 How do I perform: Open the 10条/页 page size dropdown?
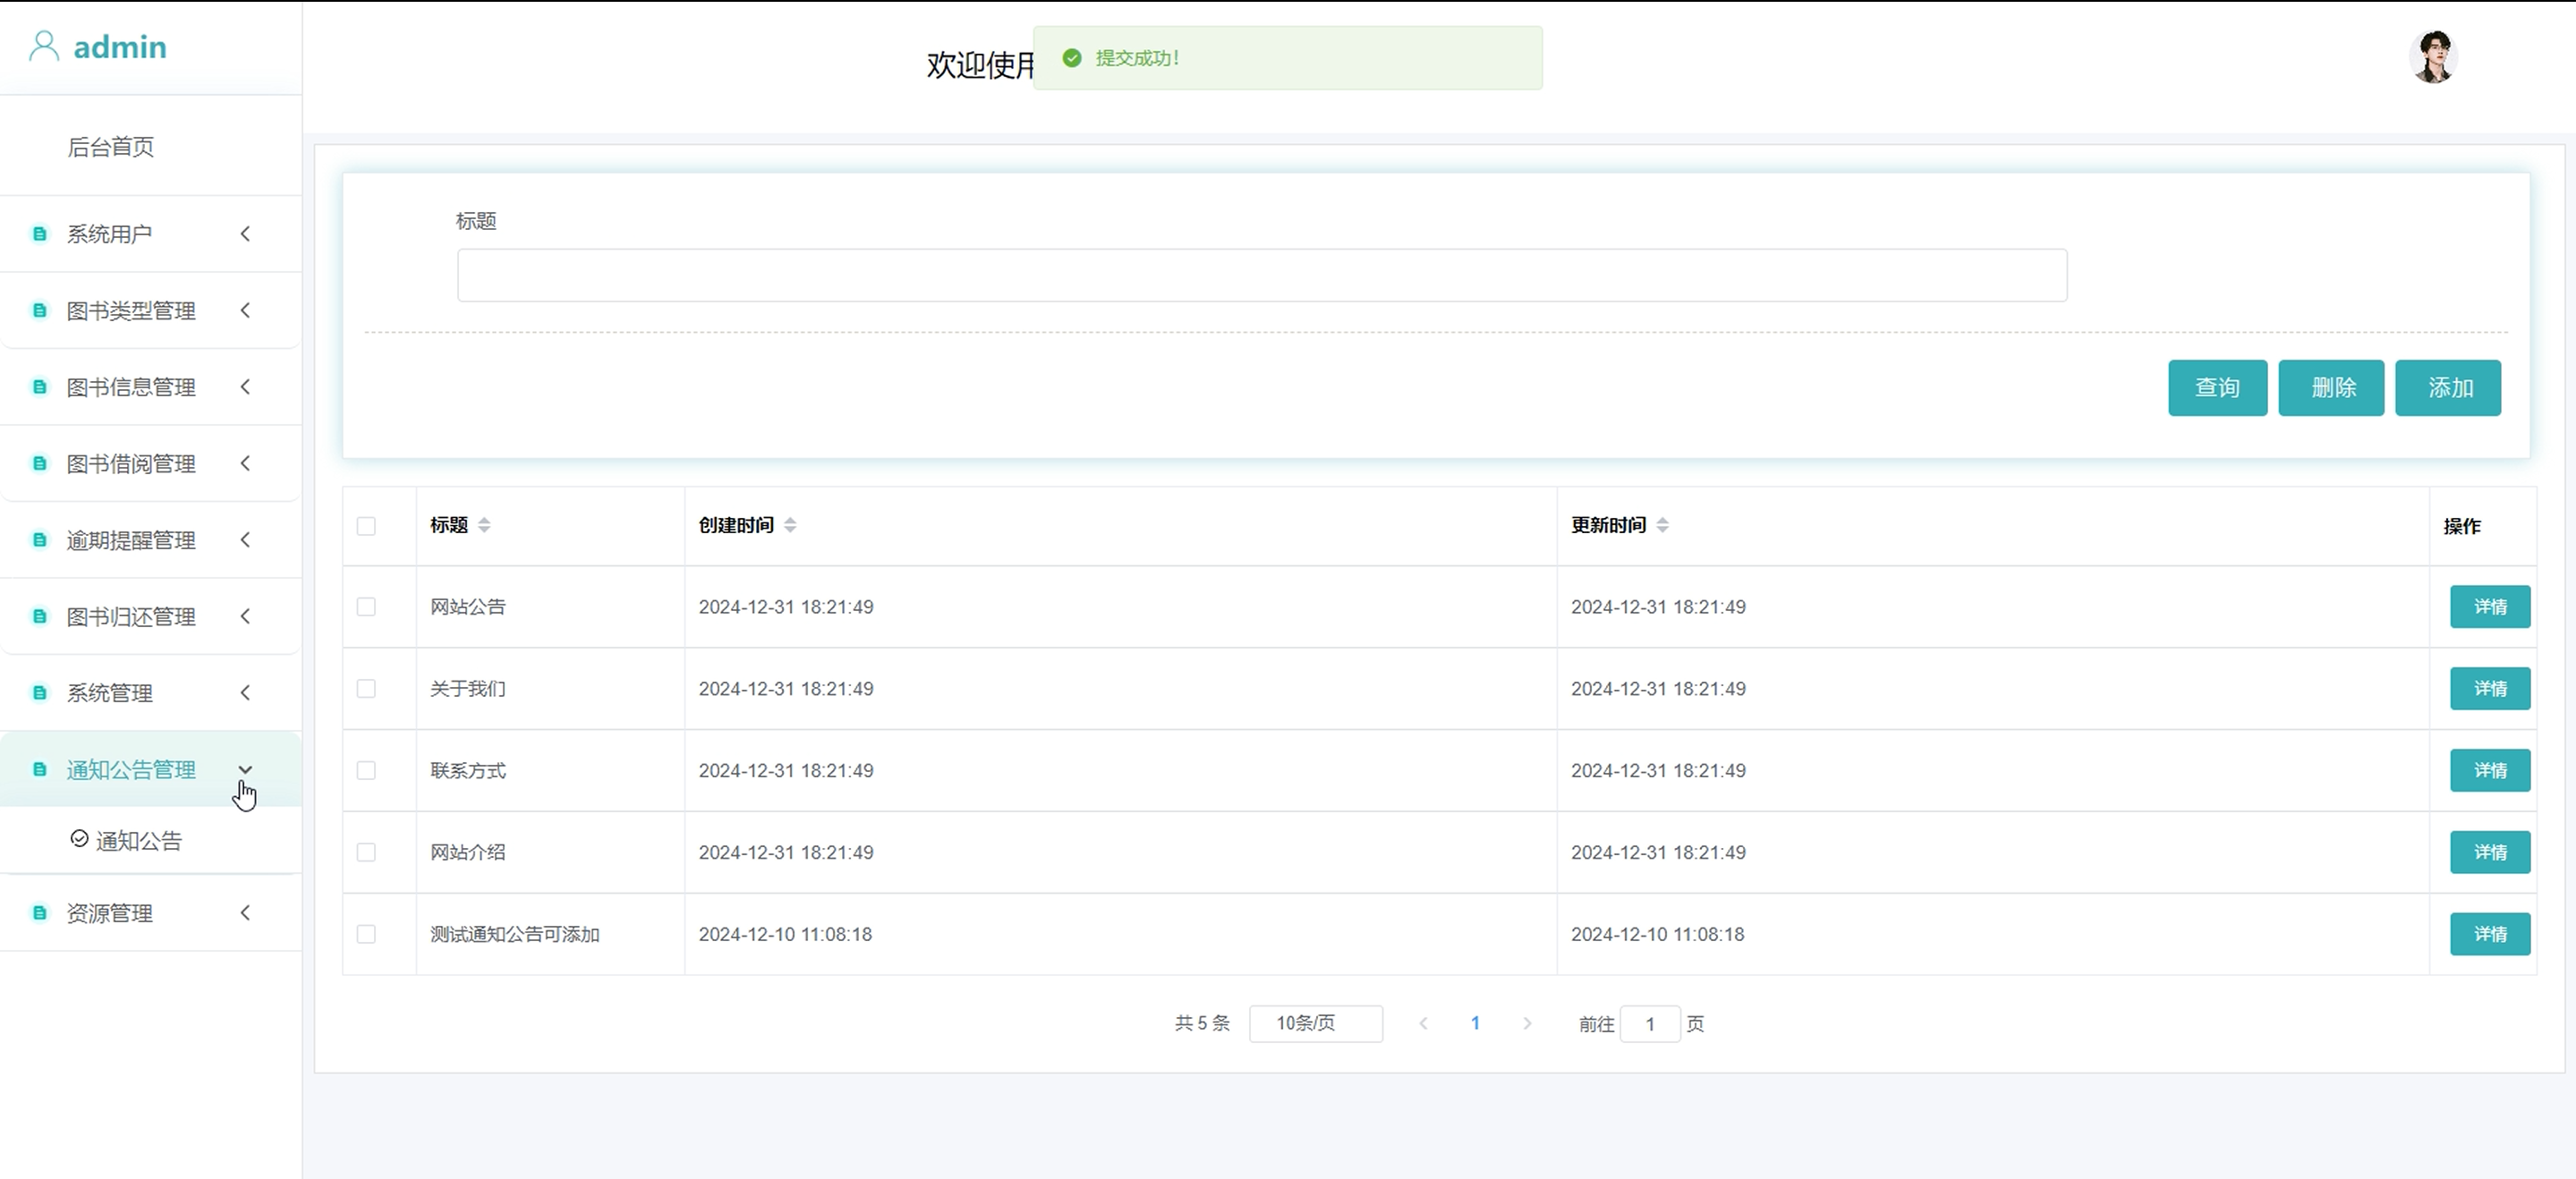1315,1023
